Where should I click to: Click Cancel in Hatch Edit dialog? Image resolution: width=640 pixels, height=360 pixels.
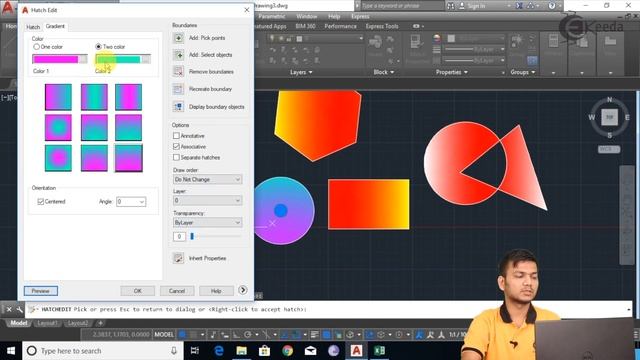click(x=177, y=291)
